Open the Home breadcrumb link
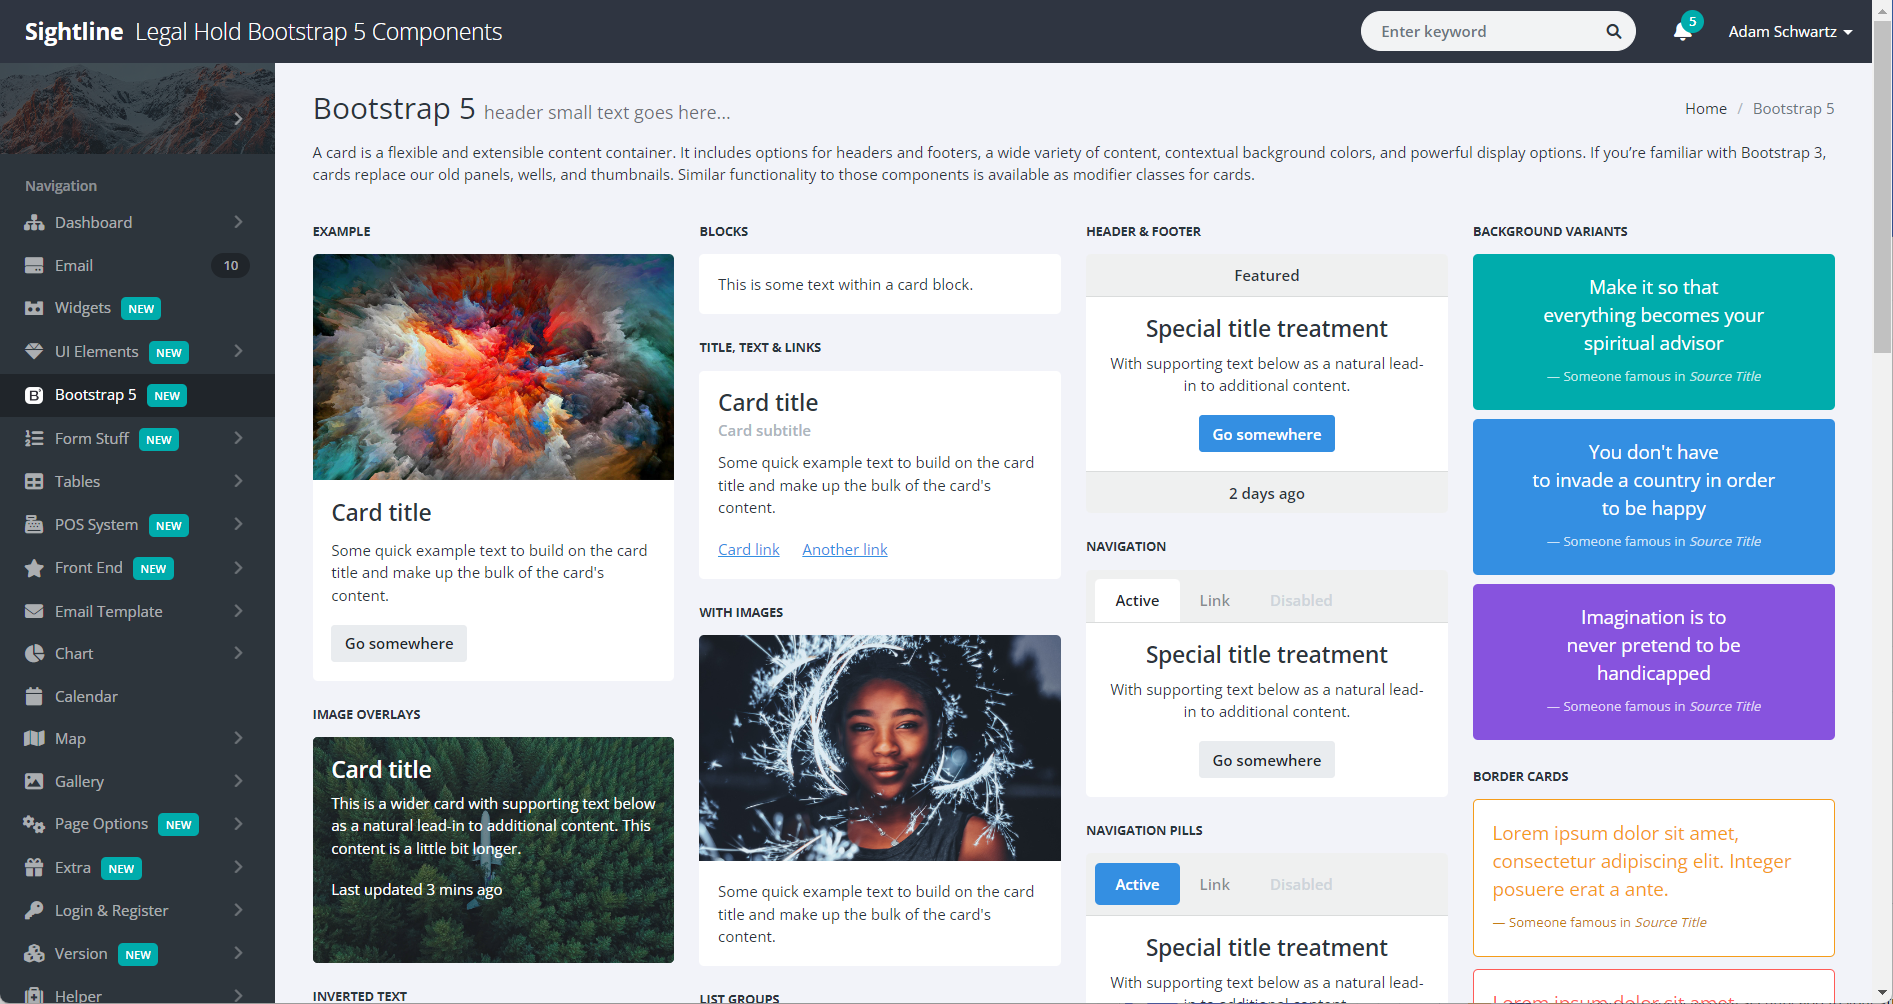Screen dimensions: 1893x1004 tap(1705, 109)
